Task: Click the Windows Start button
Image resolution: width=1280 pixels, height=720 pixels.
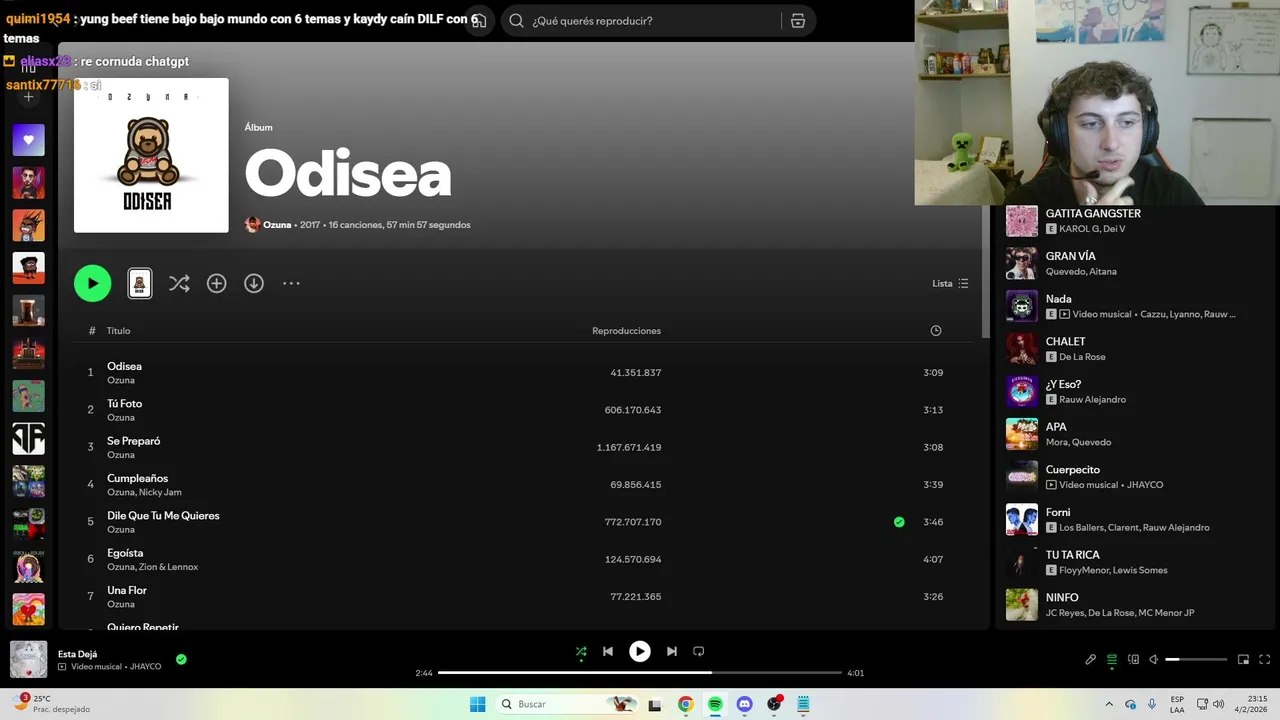Action: coord(478,704)
